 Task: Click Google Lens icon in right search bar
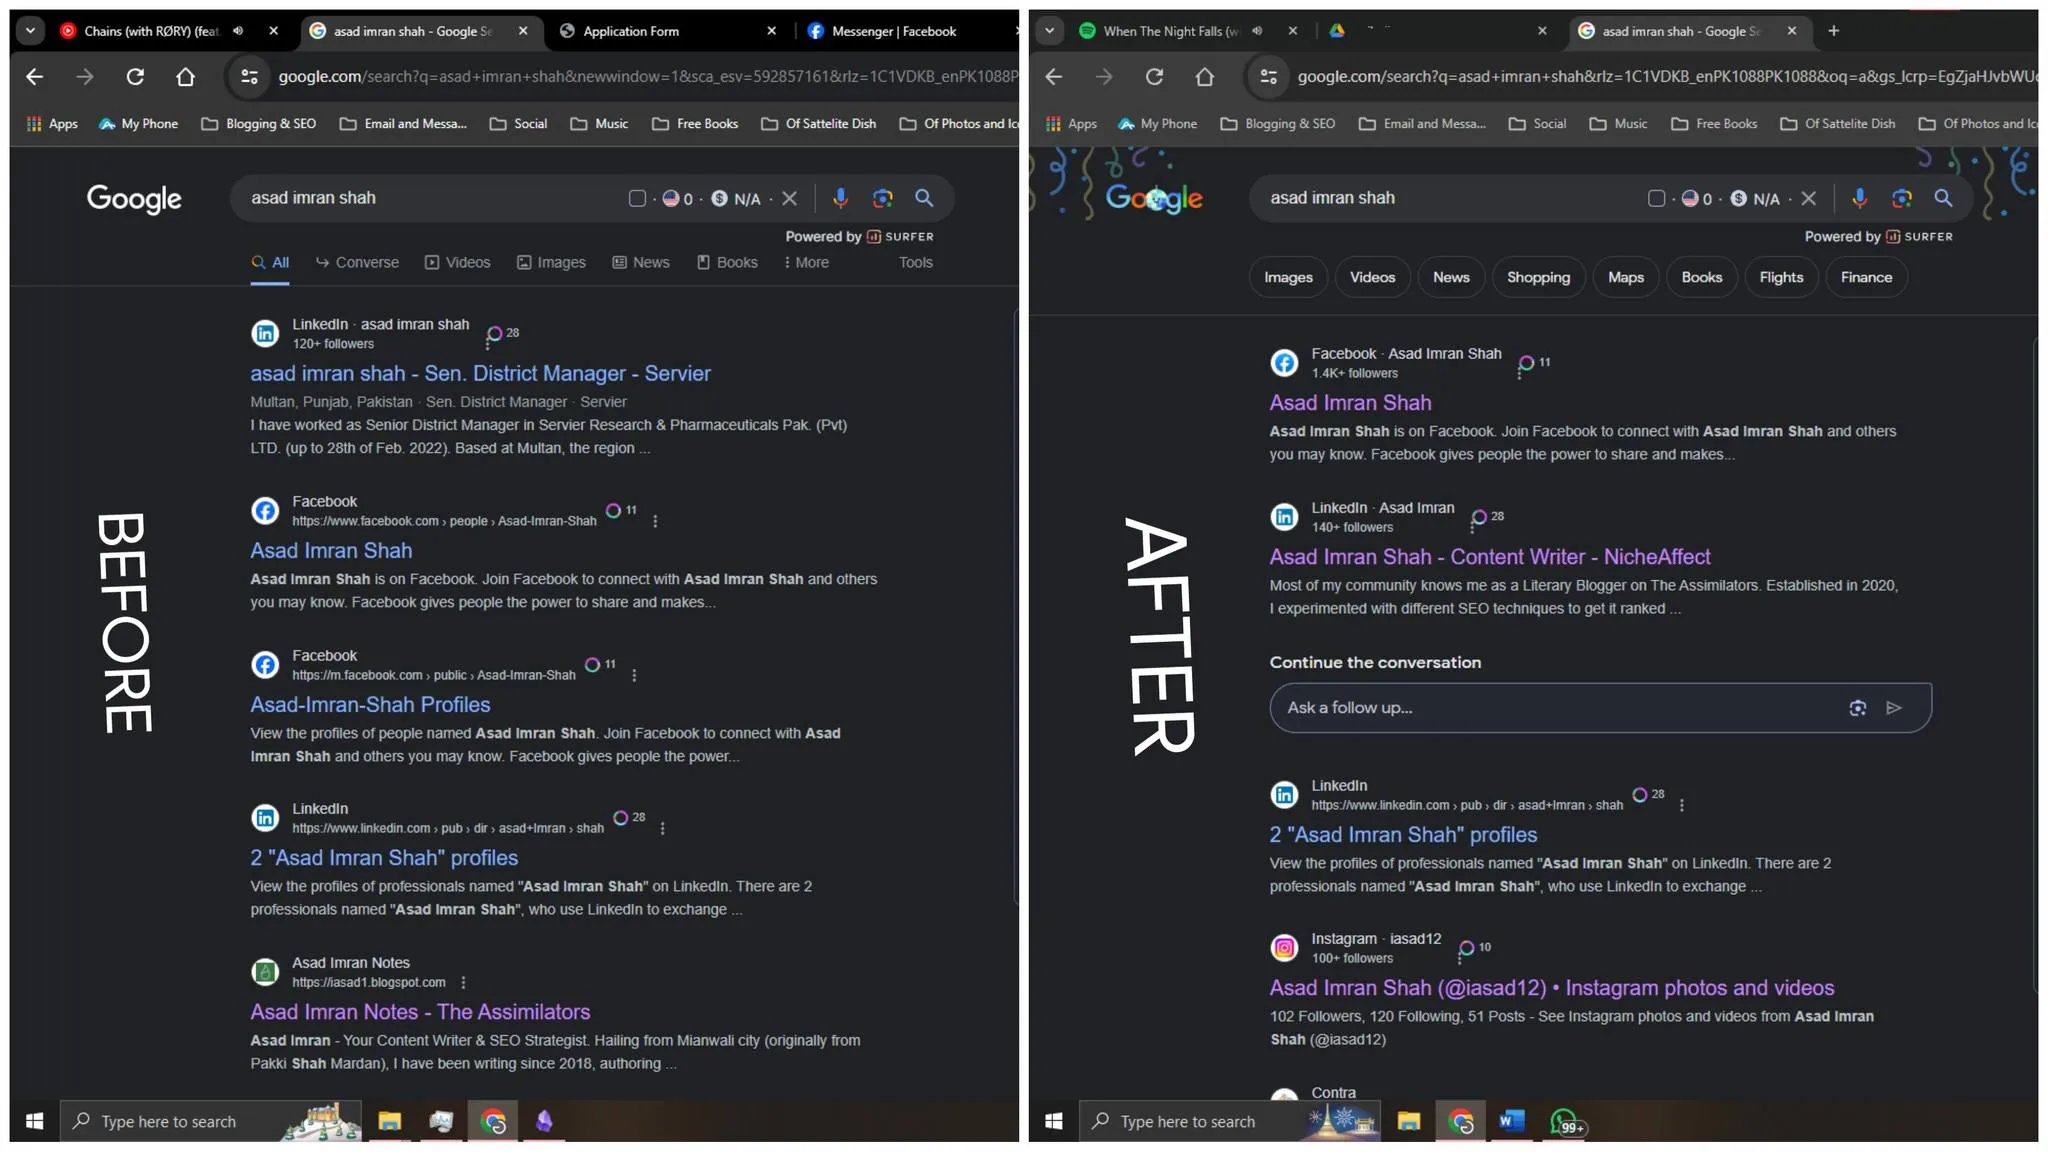click(x=1901, y=198)
